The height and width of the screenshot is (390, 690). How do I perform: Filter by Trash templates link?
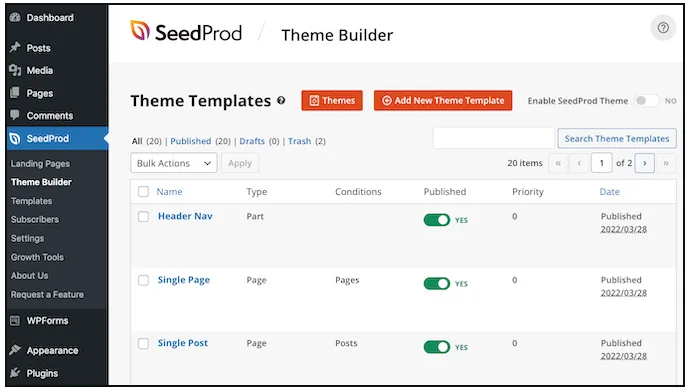299,141
